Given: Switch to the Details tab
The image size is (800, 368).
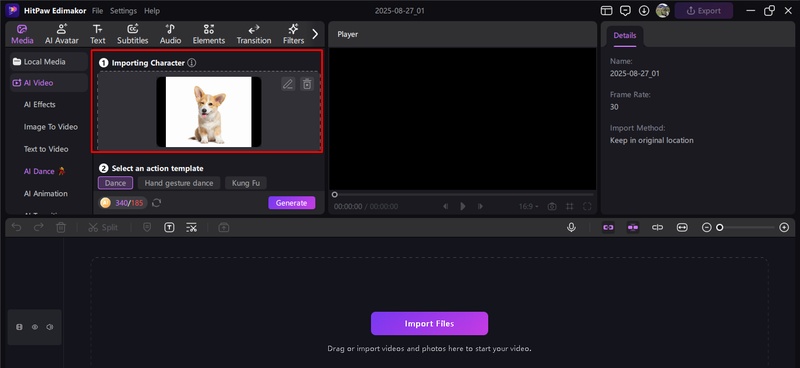Looking at the screenshot, I should click(x=625, y=36).
